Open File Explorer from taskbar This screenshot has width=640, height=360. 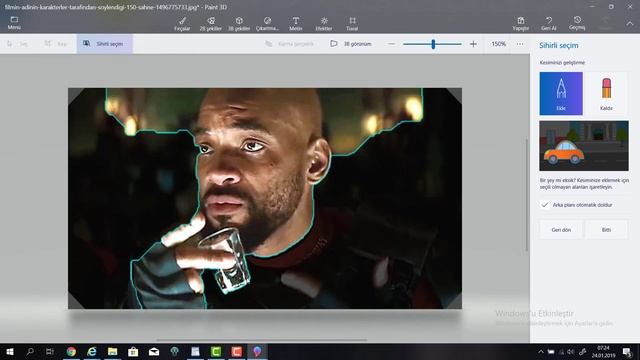tap(113, 352)
